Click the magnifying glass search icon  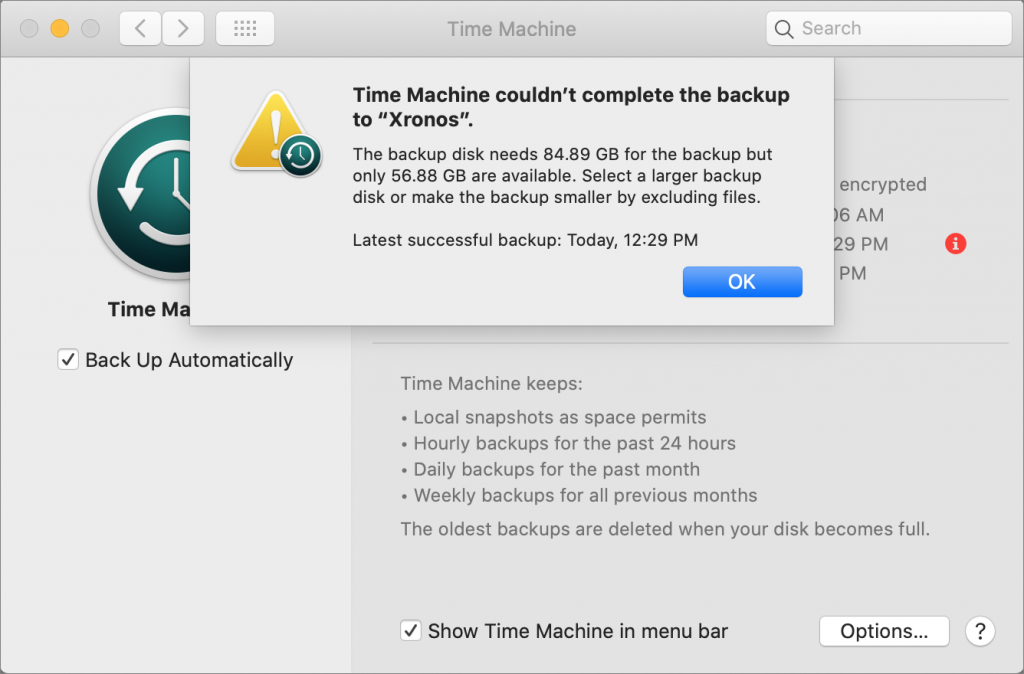pyautogui.click(x=785, y=29)
